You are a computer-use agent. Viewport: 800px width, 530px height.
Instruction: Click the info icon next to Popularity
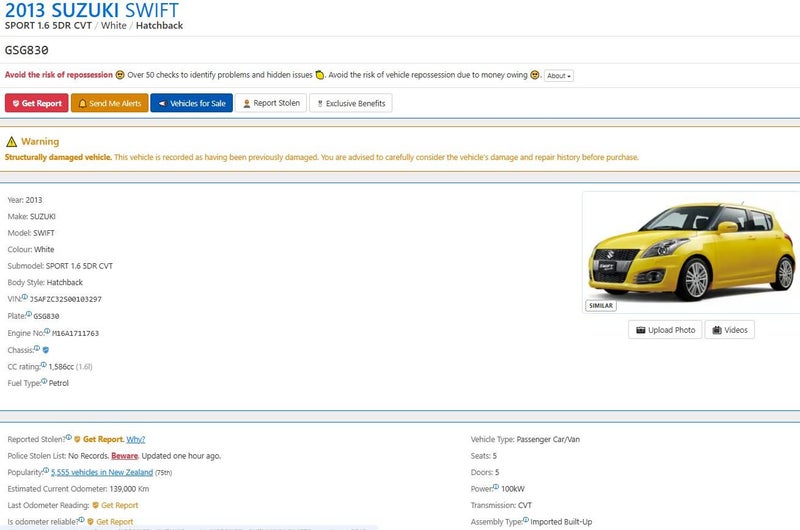click(x=47, y=471)
